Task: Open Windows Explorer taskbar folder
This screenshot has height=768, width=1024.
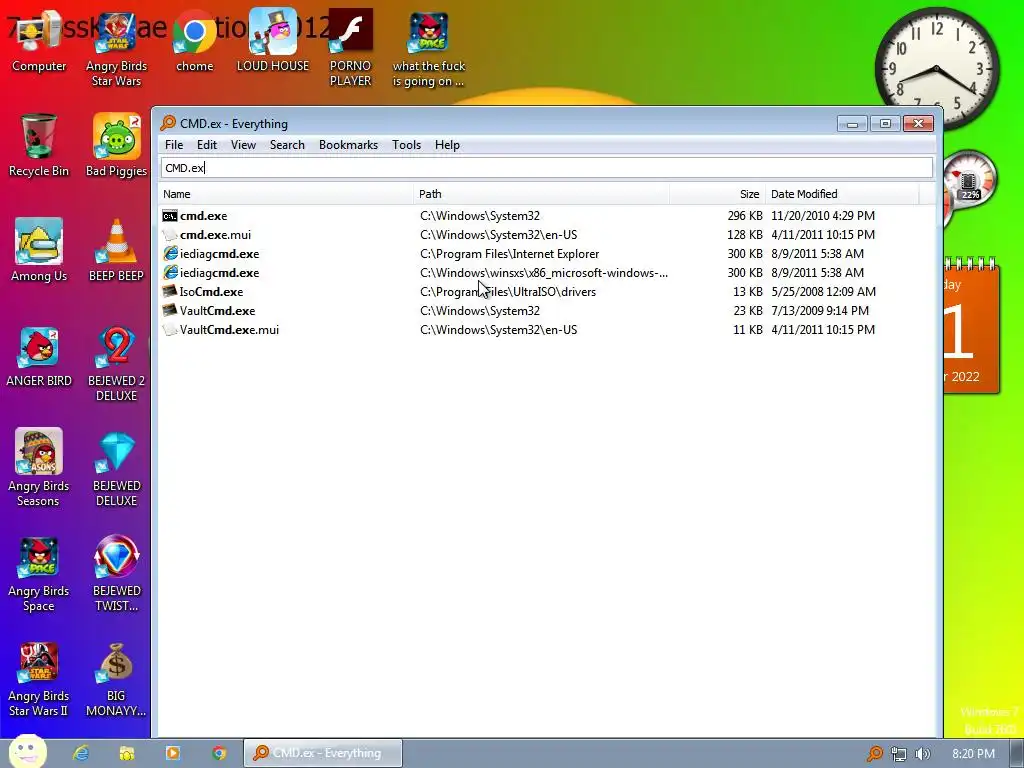Action: pos(127,753)
